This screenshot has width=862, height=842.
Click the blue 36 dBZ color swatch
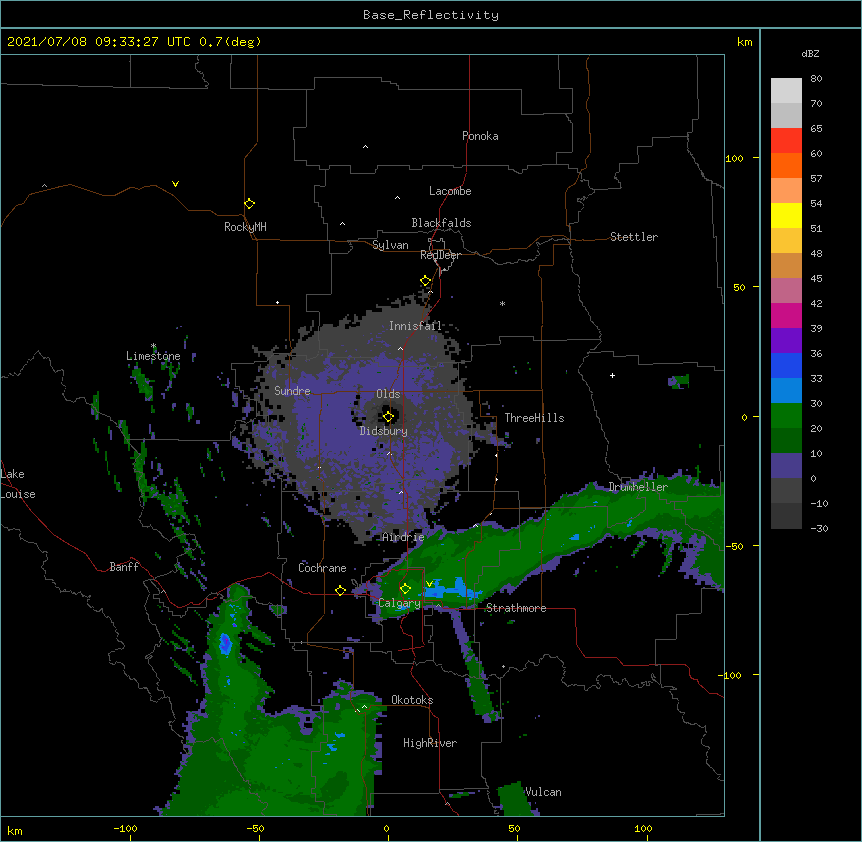click(786, 365)
